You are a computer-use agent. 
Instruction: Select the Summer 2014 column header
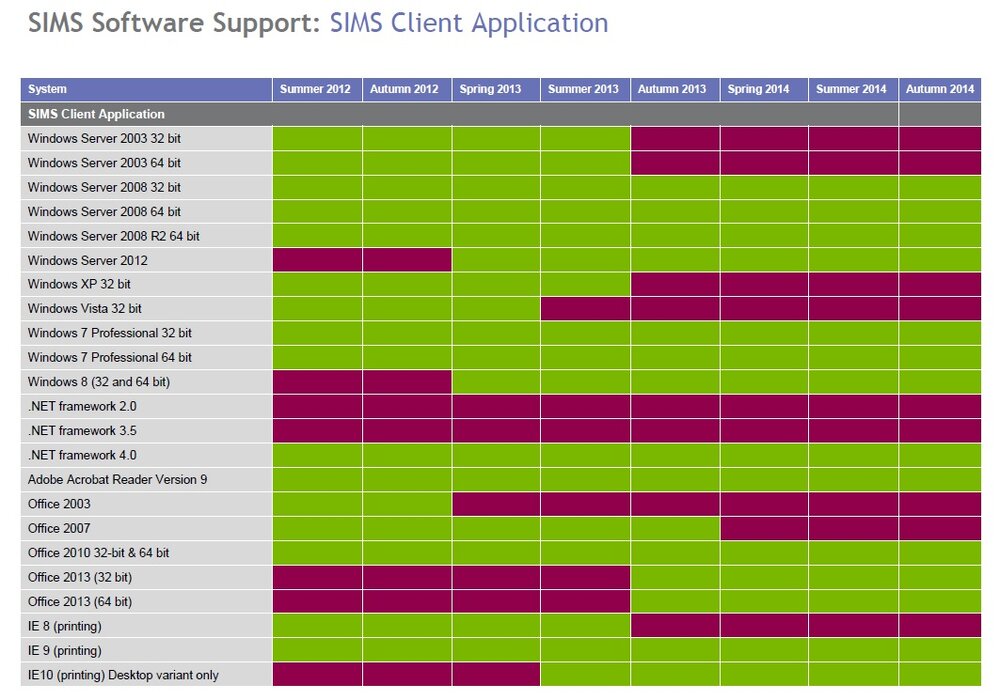tap(851, 89)
